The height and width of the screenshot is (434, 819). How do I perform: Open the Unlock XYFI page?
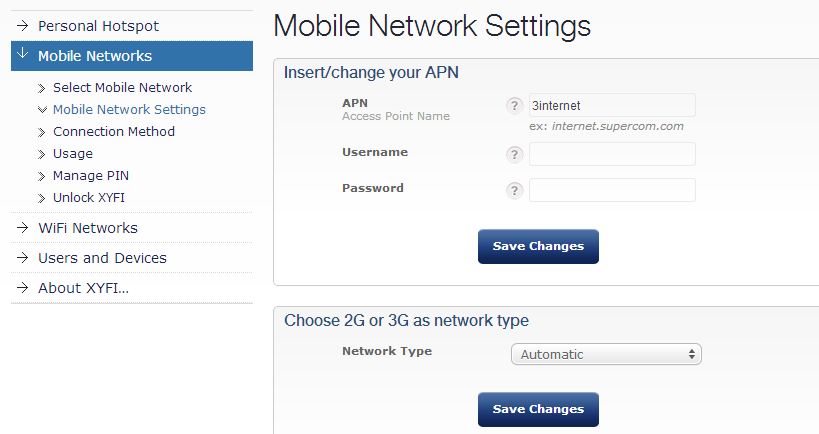[89, 197]
